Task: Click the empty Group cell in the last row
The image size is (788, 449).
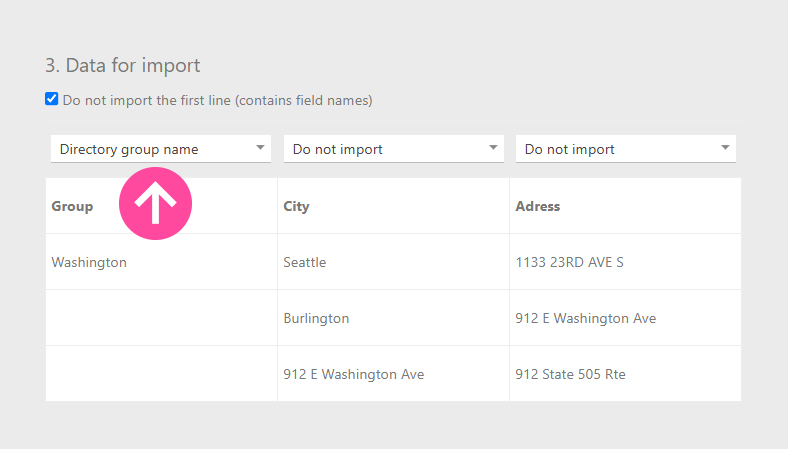Action: [x=161, y=374]
